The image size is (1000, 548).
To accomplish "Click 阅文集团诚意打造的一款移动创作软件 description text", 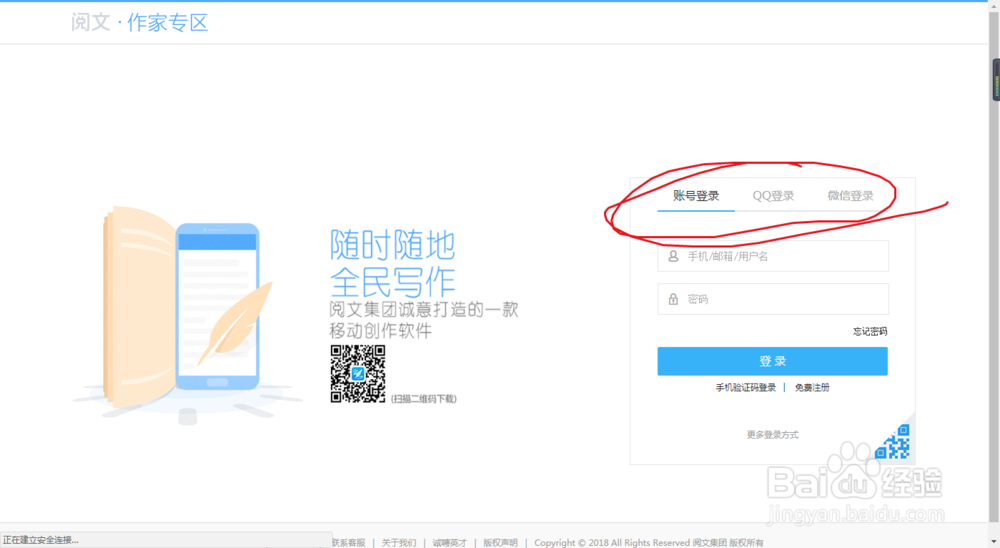I will 423,320.
